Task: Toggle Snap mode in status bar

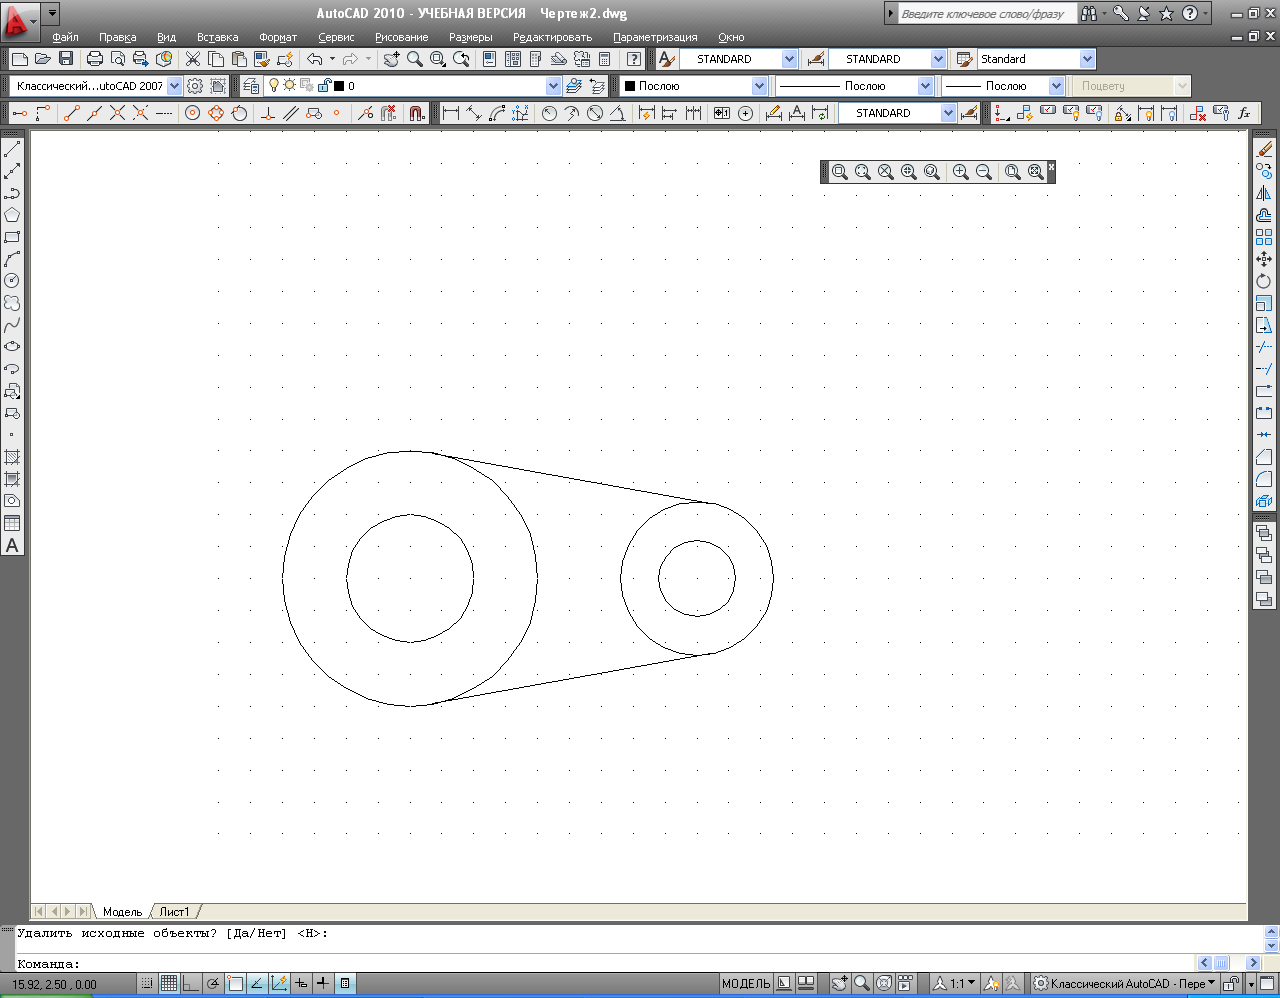Action: coord(147,984)
